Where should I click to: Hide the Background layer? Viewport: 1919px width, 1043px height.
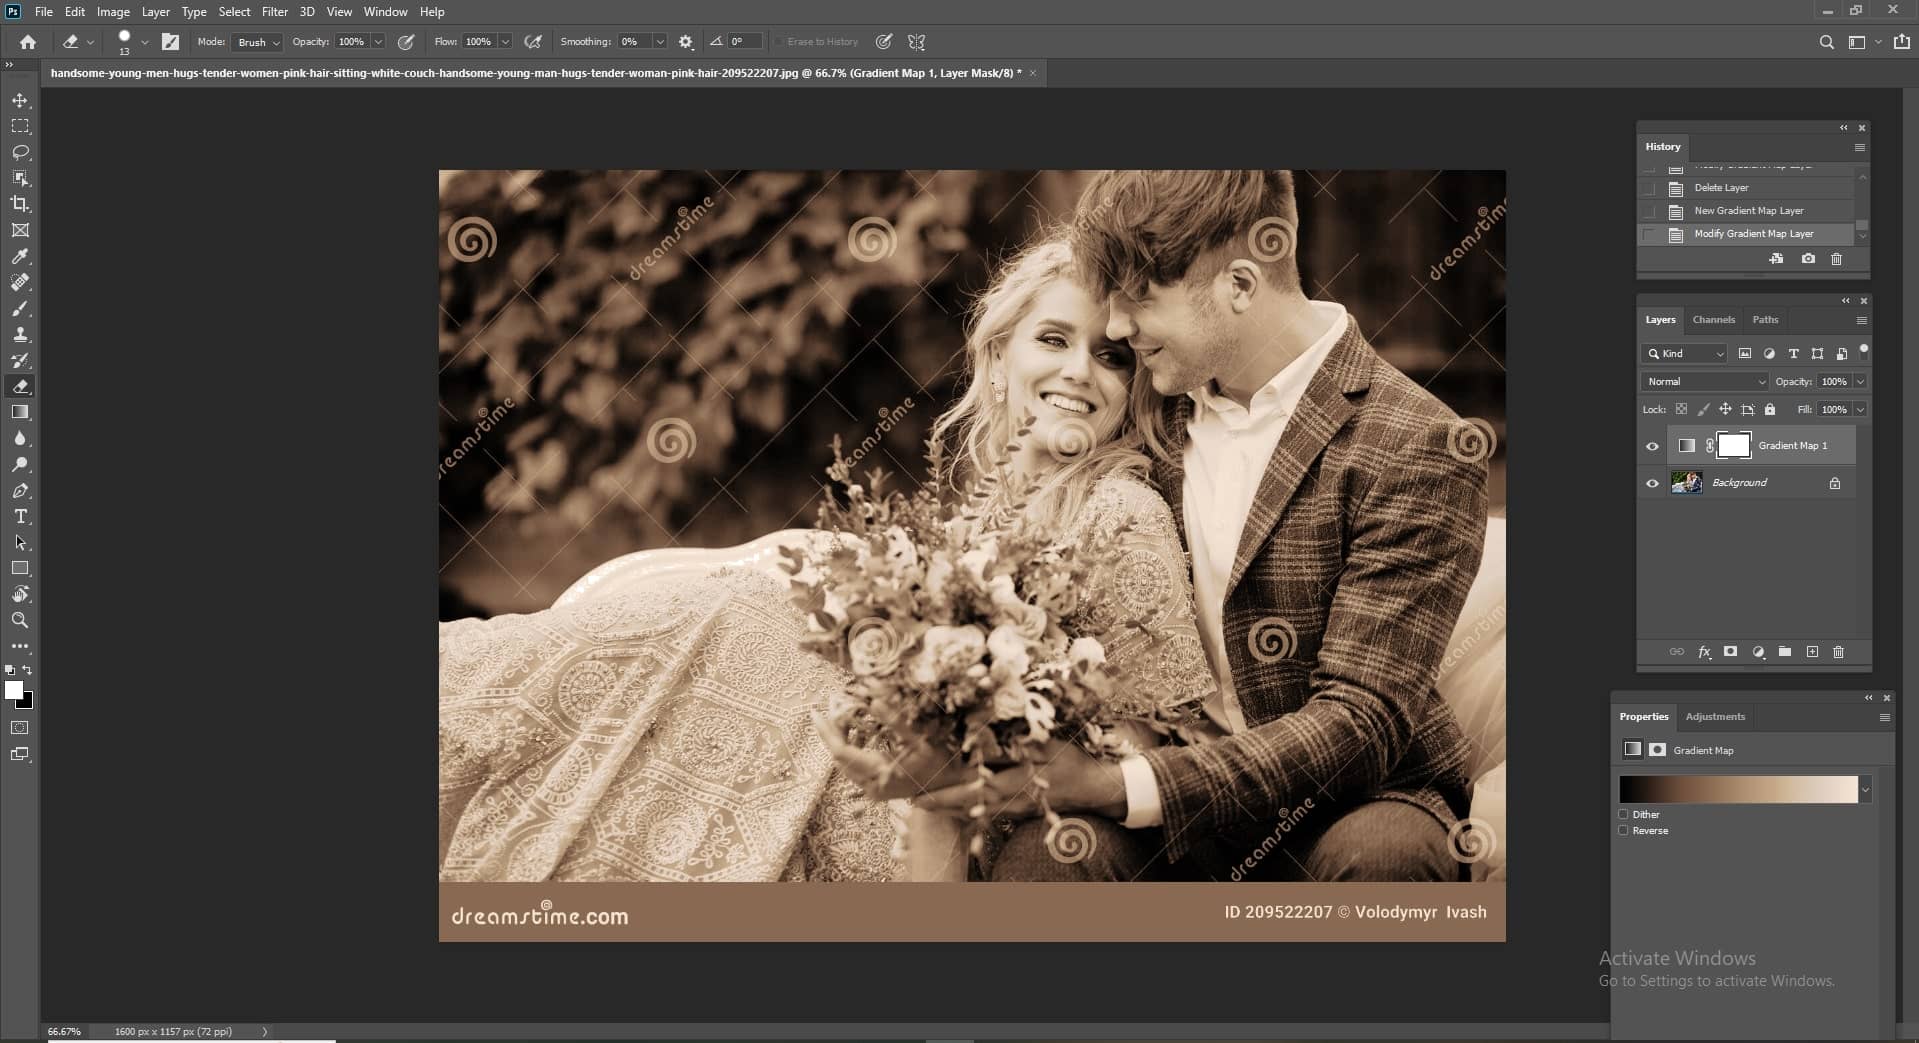tap(1652, 483)
